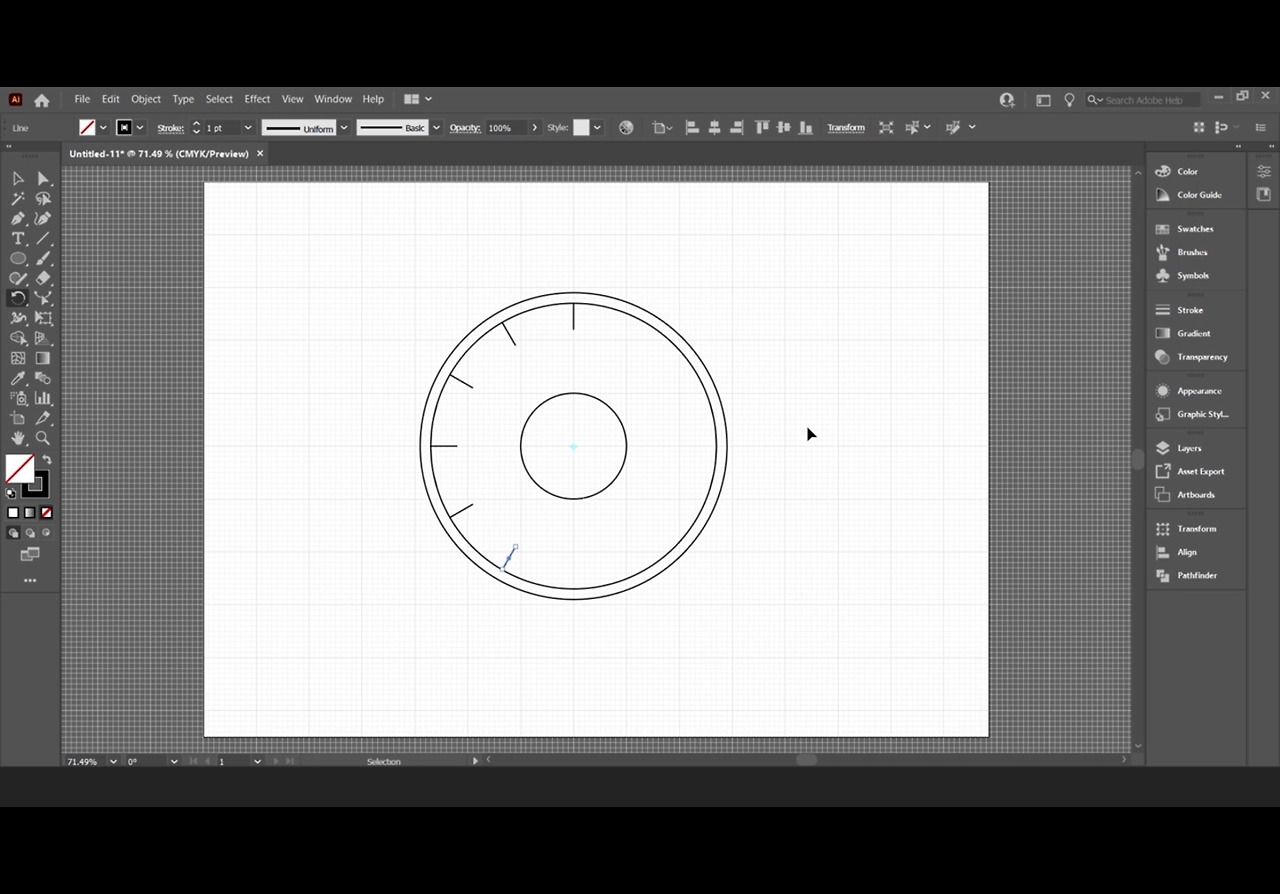Screen dimensions: 1280x894
Task: Change the screen mode
Action: pos(29,554)
